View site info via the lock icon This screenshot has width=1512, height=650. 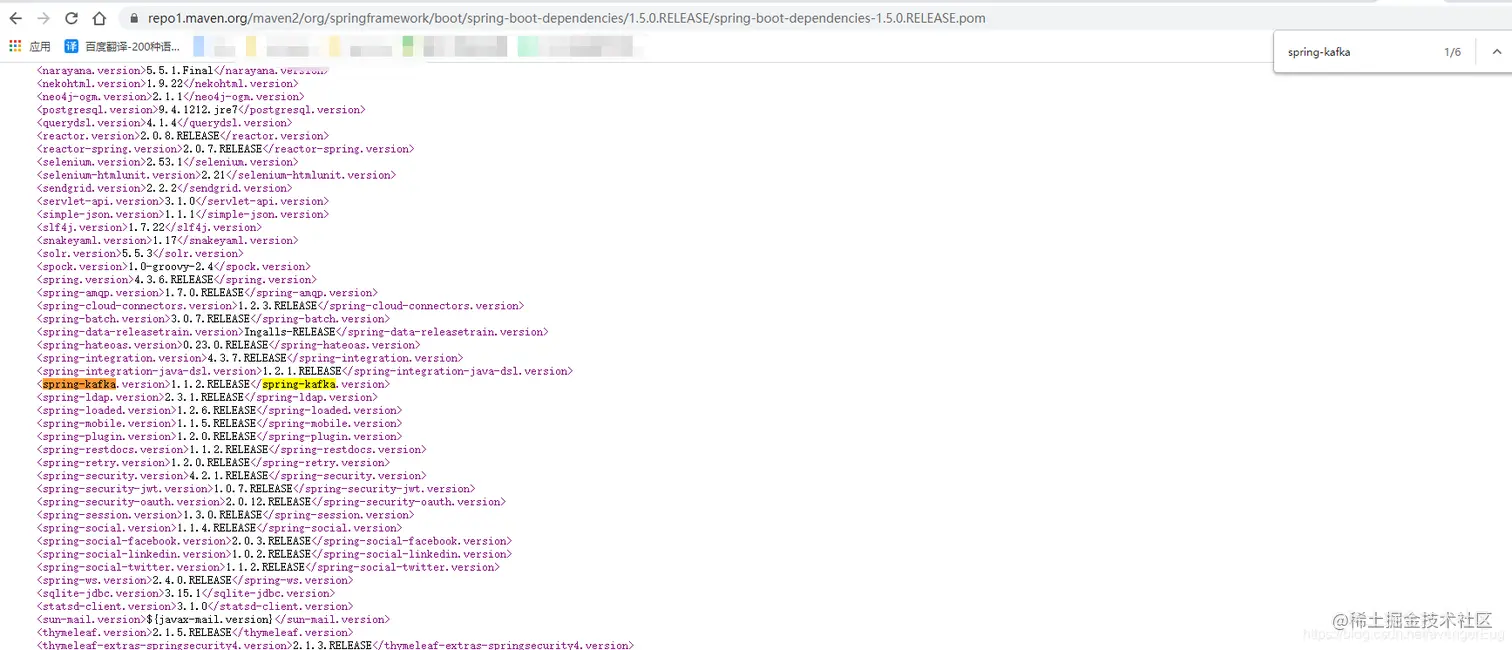click(133, 19)
